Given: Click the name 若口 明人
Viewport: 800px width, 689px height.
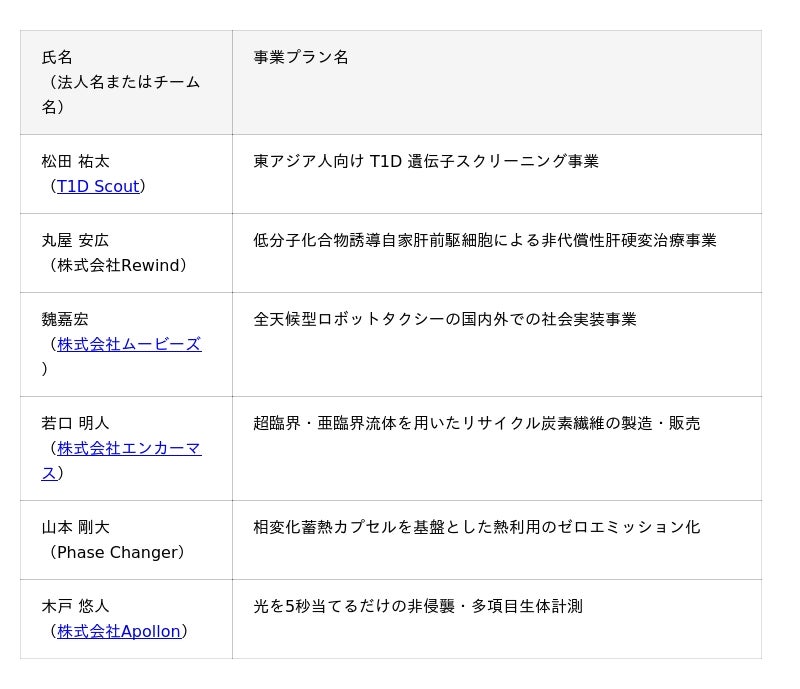Looking at the screenshot, I should pos(76,423).
